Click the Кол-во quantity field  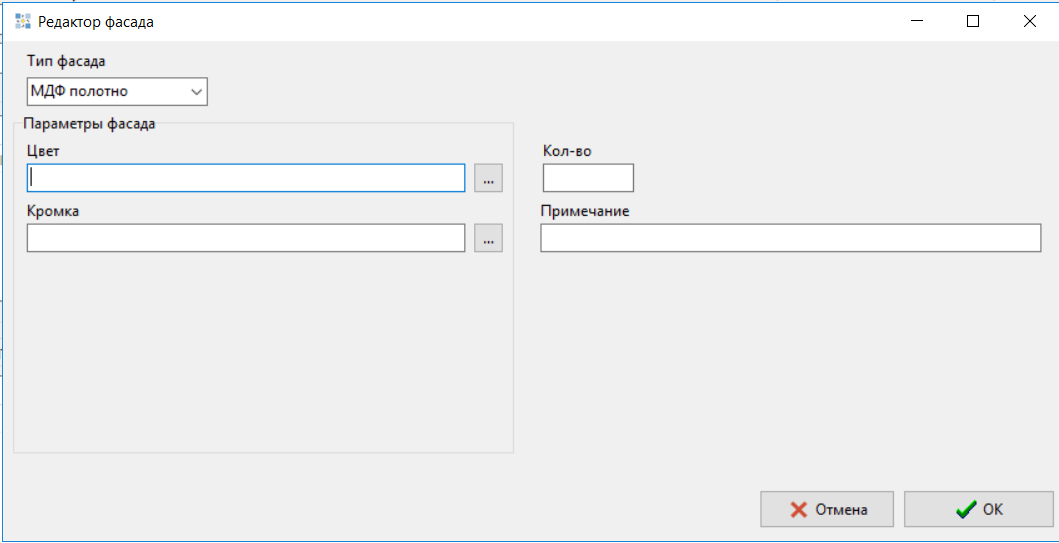pos(588,178)
